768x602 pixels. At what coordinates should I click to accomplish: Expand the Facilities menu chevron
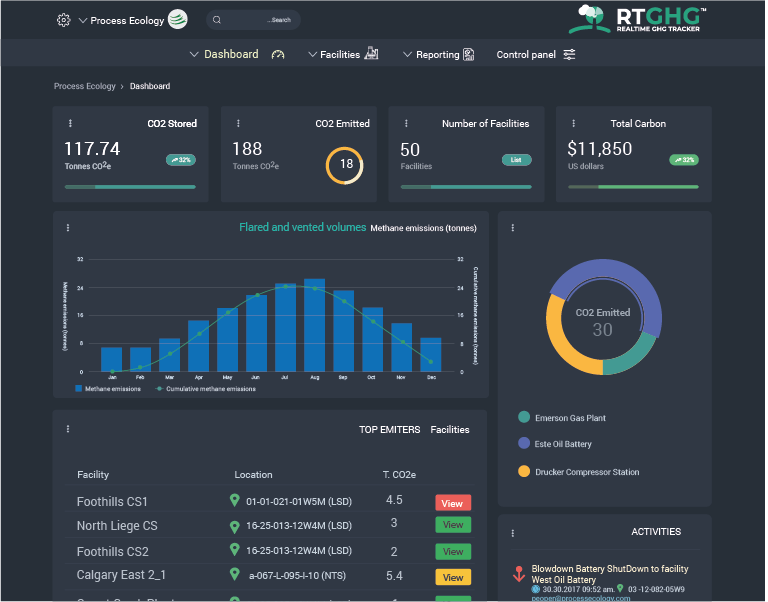coord(312,54)
